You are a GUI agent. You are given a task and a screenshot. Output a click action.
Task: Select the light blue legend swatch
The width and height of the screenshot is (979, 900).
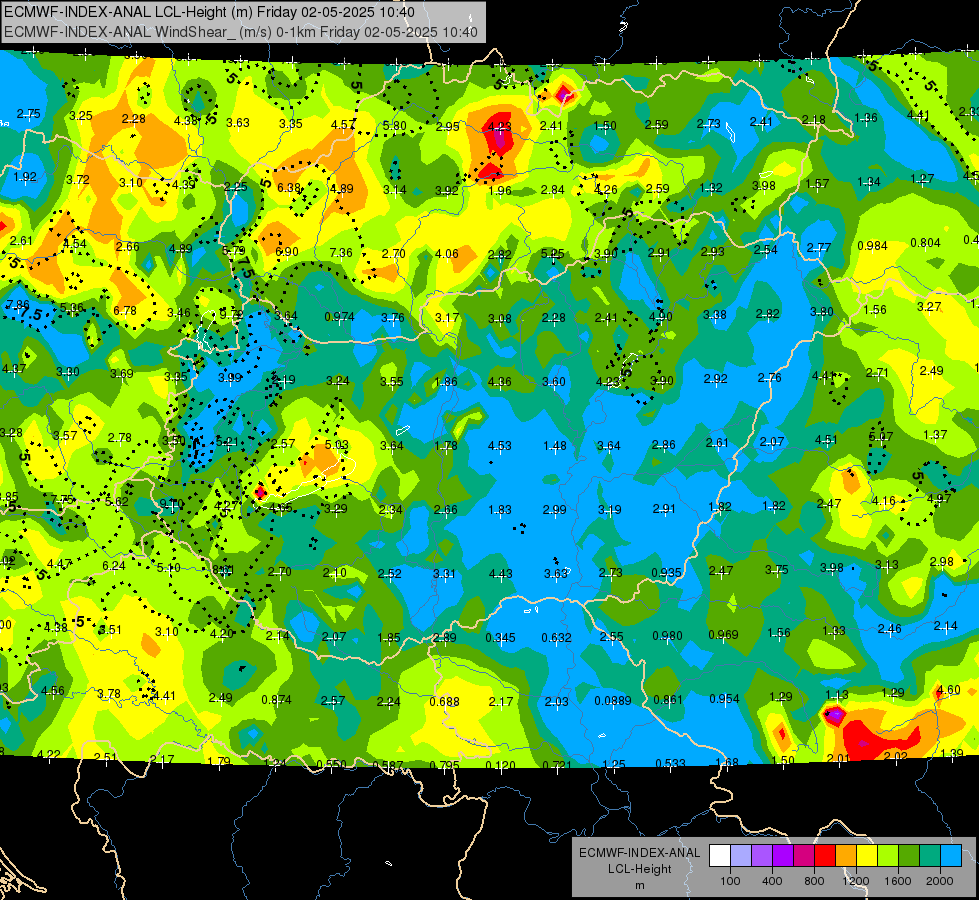[x=951, y=855]
